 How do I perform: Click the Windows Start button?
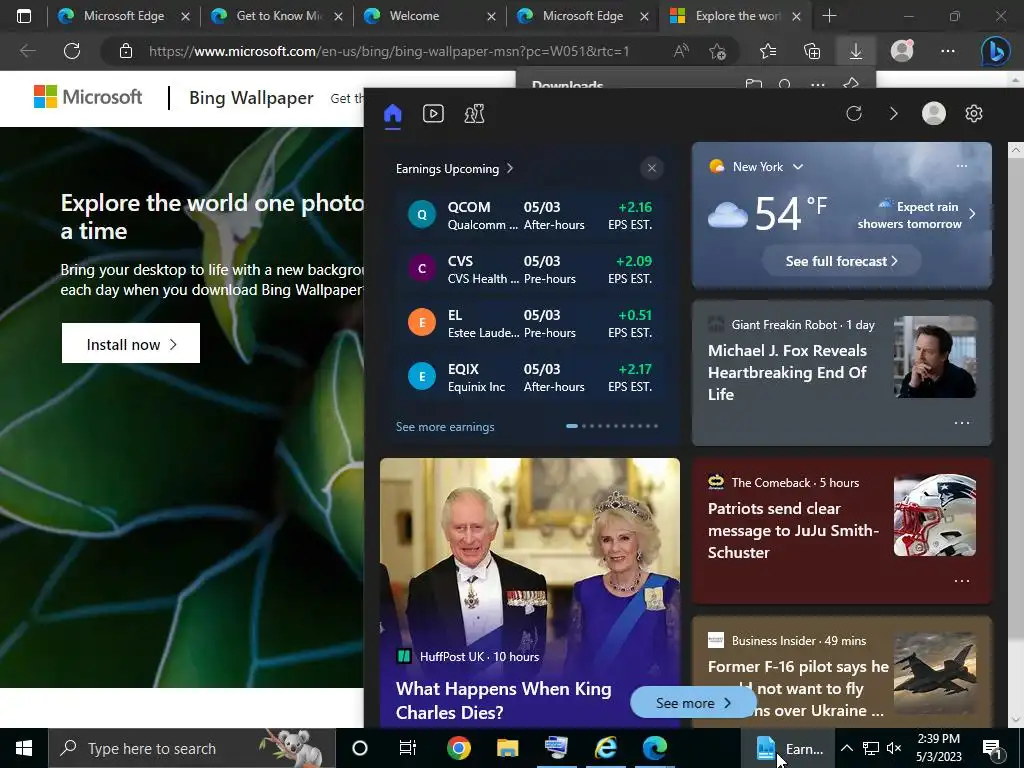[x=24, y=748]
